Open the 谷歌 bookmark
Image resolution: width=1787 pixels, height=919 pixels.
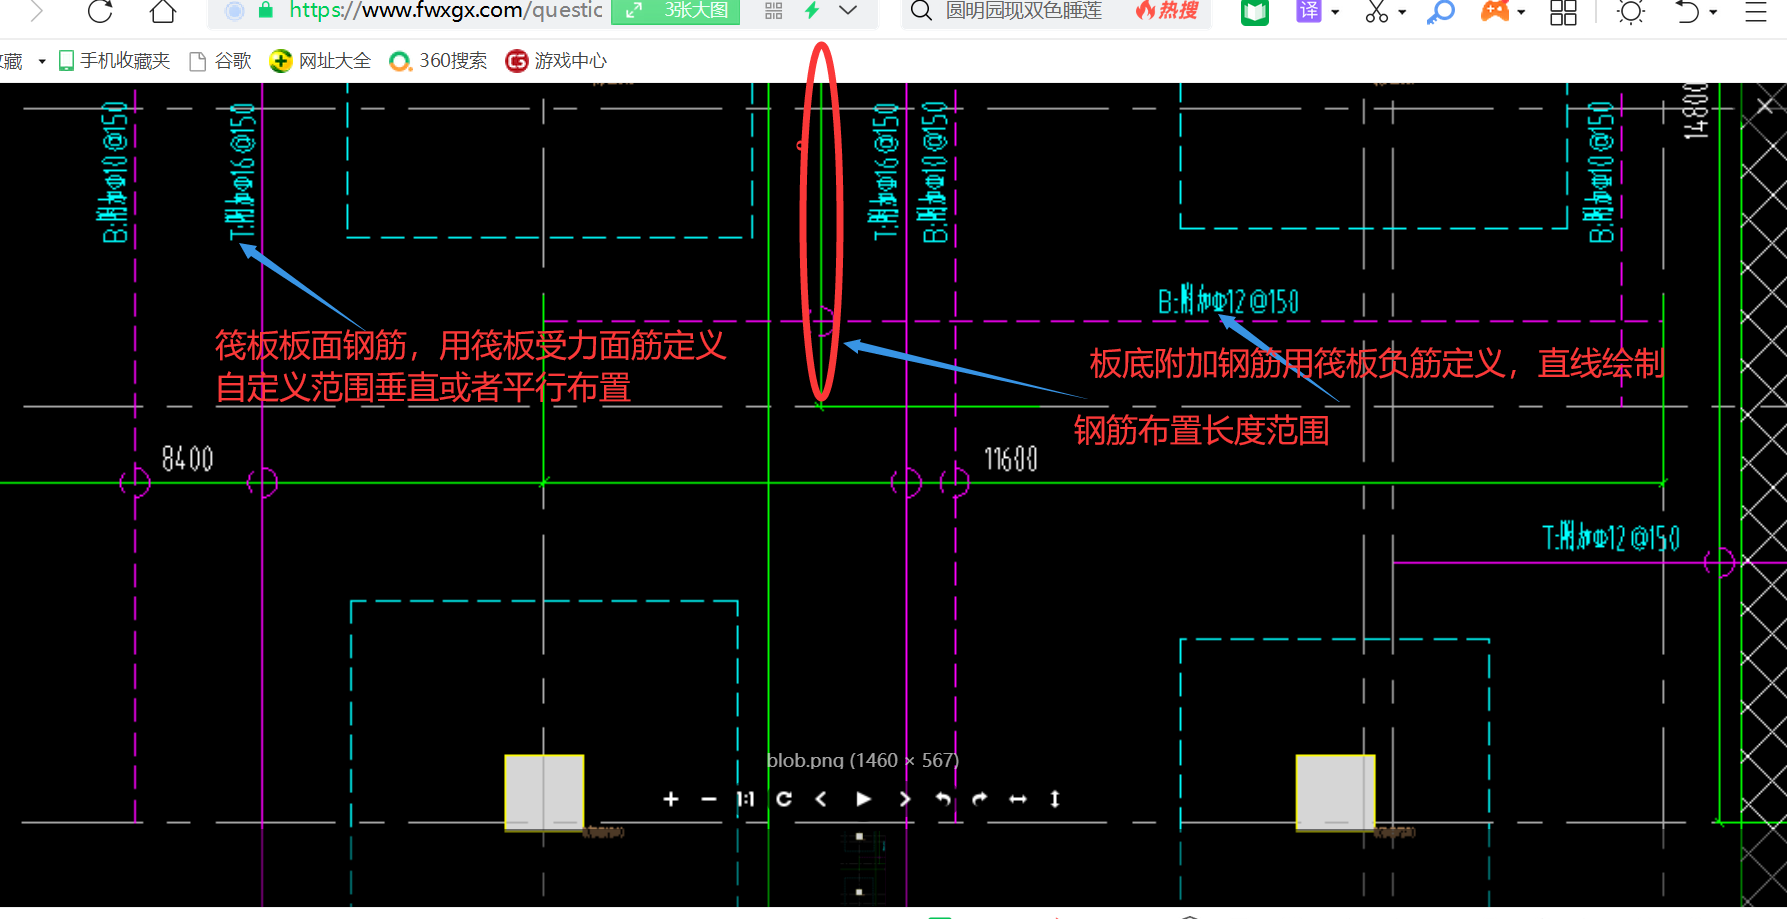click(220, 61)
